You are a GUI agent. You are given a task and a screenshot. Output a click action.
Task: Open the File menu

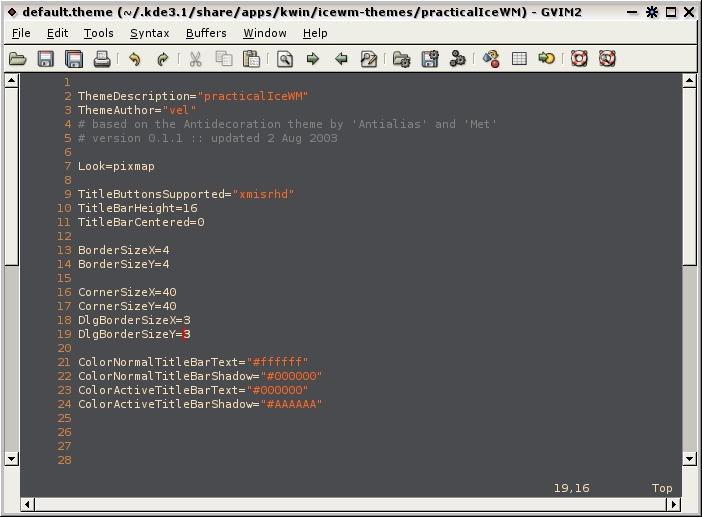coord(21,33)
